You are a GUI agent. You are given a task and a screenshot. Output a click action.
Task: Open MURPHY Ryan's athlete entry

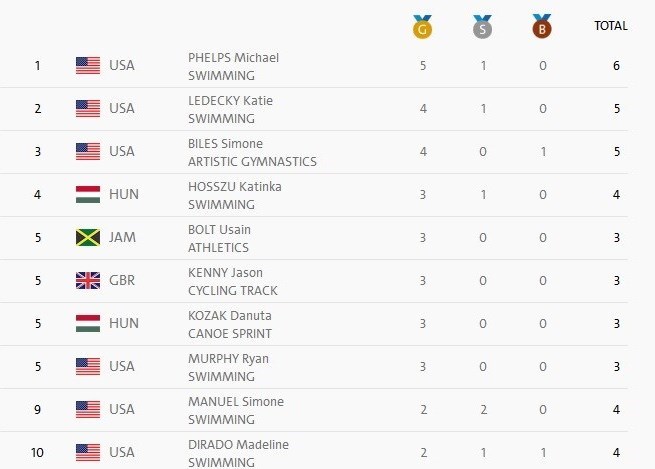tap(228, 359)
